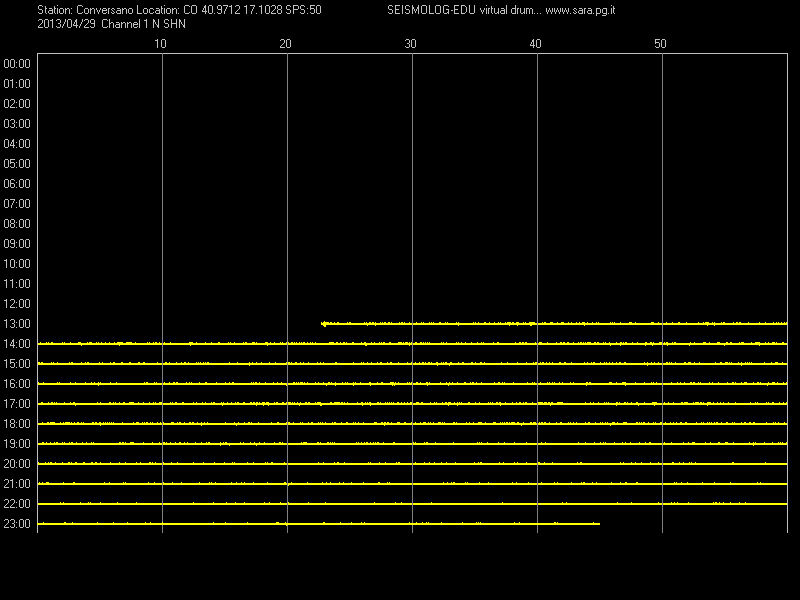Click the '18:00' hour label
The width and height of the screenshot is (800, 600).
(17, 424)
